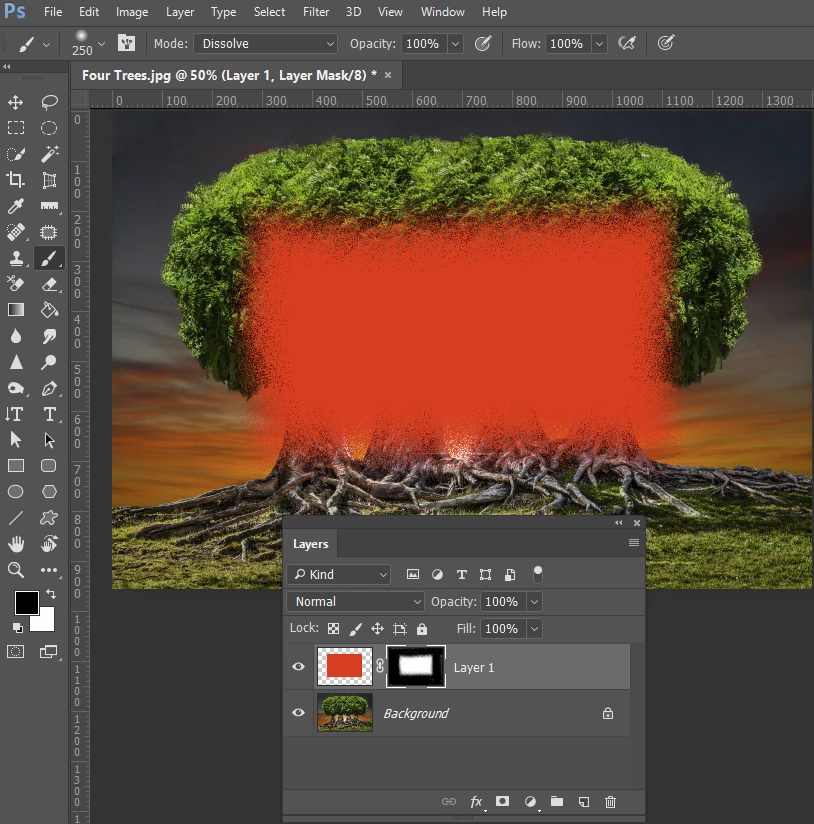
Task: Open the Select menu
Action: pos(269,12)
